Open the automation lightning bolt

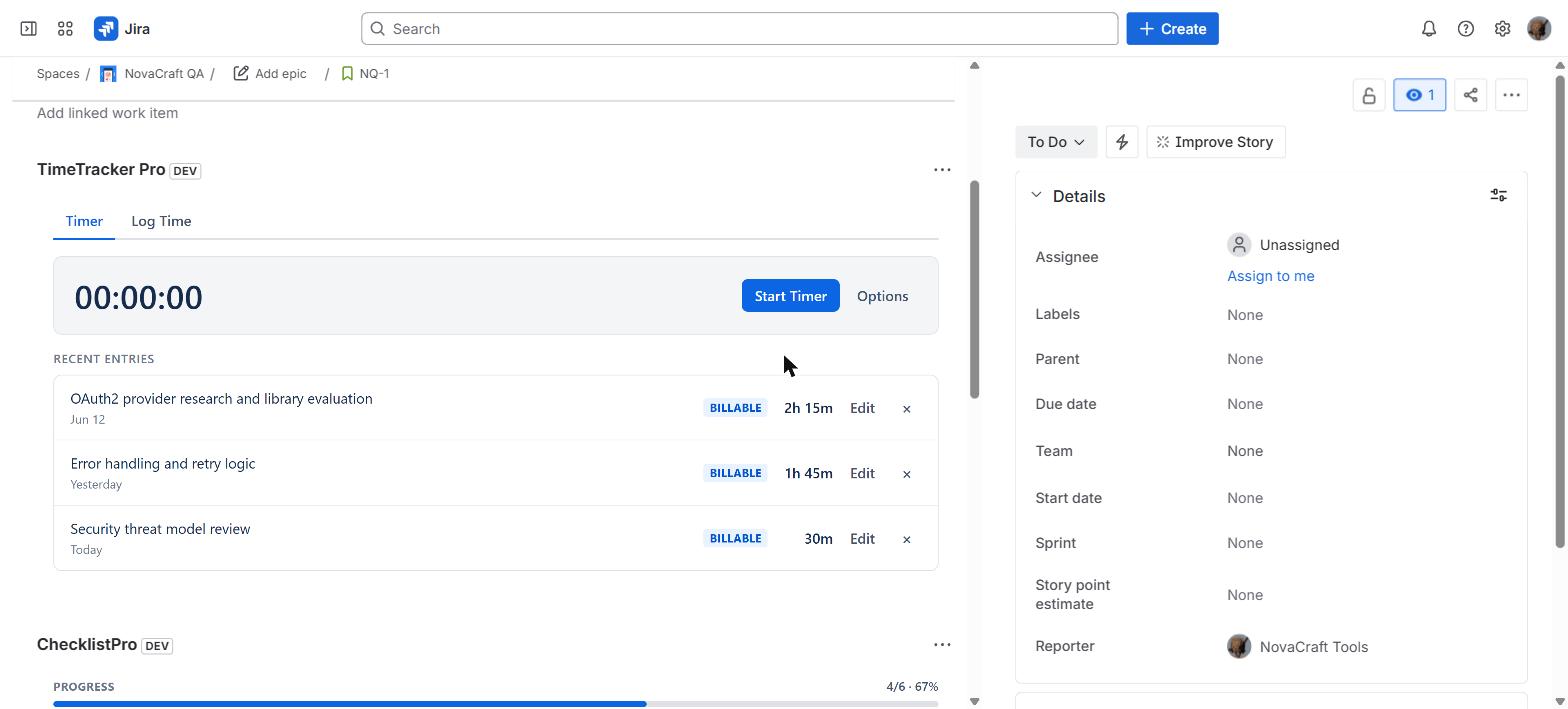1122,142
